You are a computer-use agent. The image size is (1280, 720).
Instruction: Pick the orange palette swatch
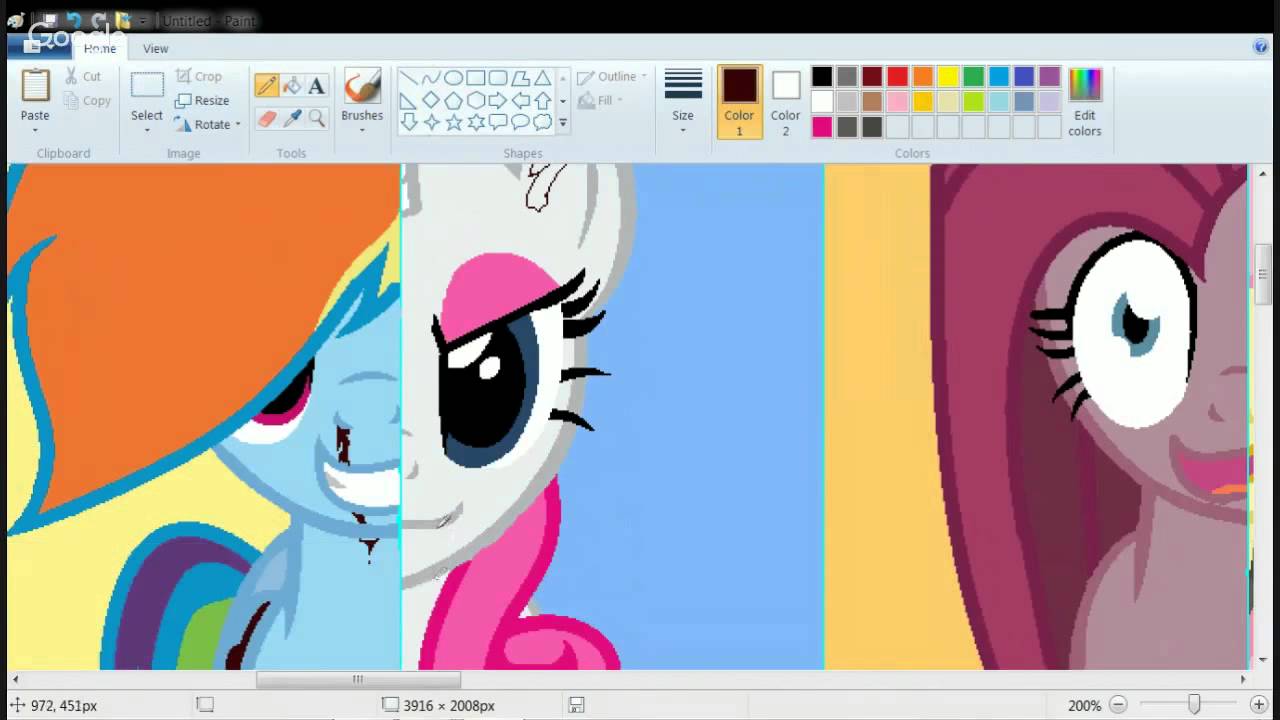[x=923, y=77]
